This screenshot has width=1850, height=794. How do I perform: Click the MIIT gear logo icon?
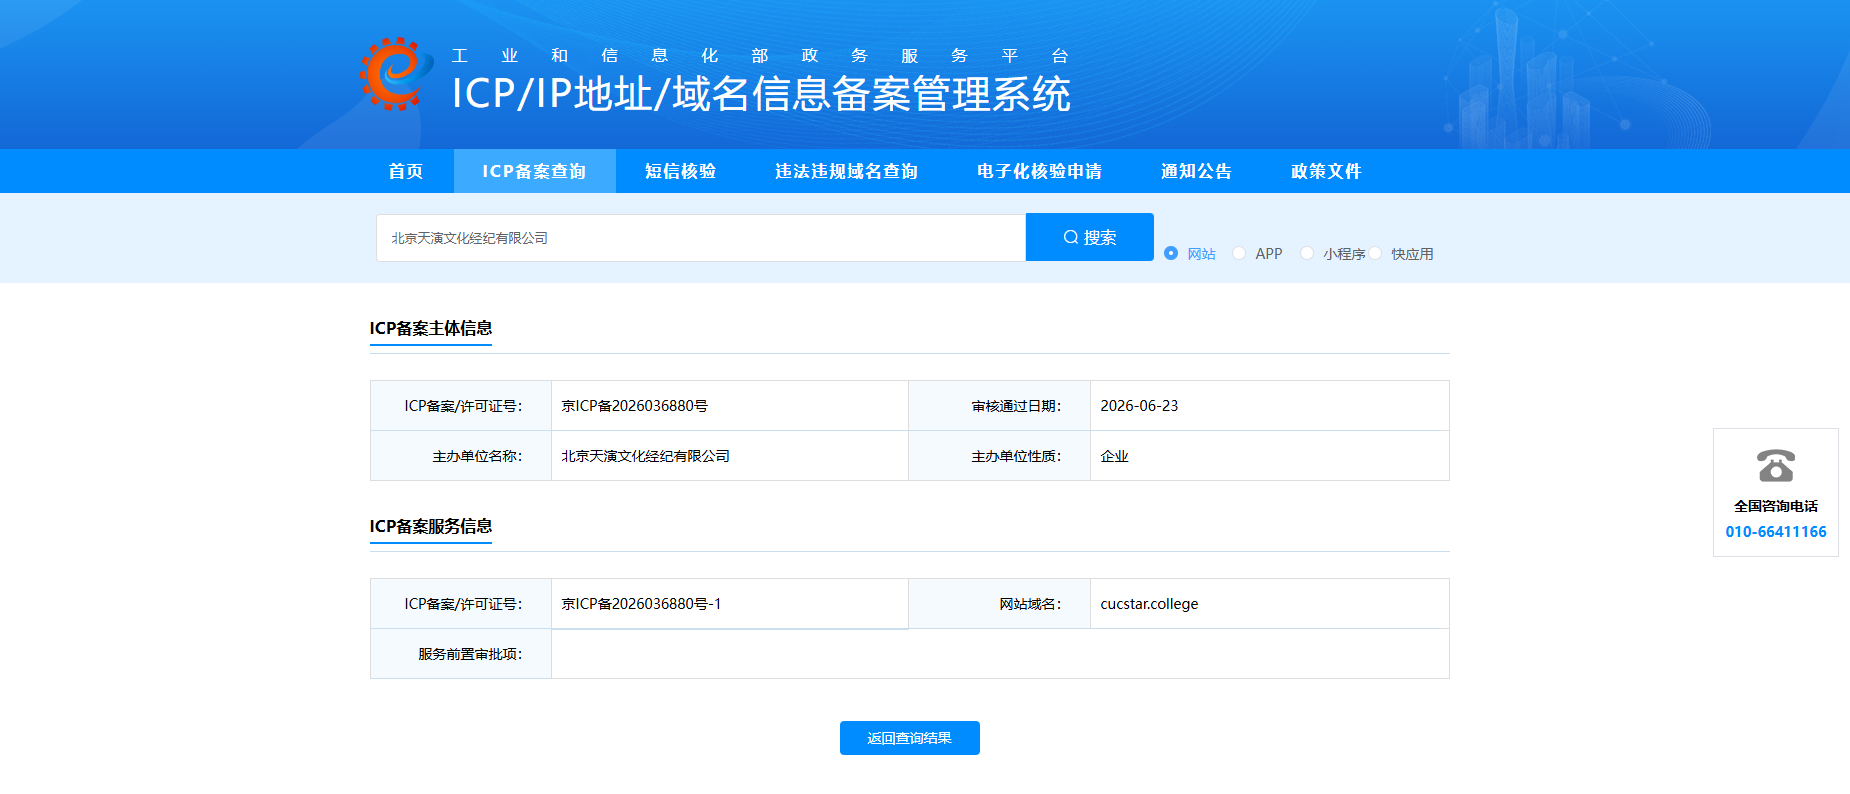pos(396,74)
